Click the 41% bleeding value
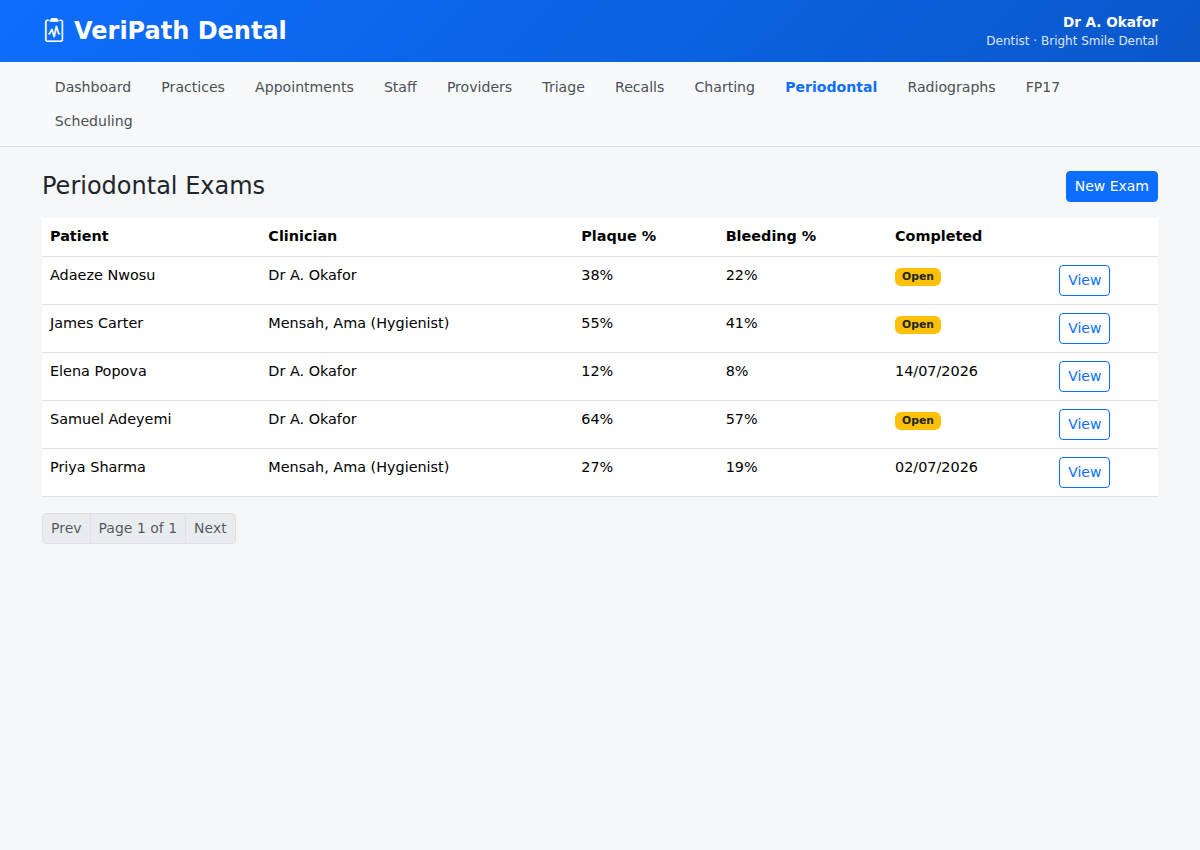The width and height of the screenshot is (1200, 850). coord(742,323)
